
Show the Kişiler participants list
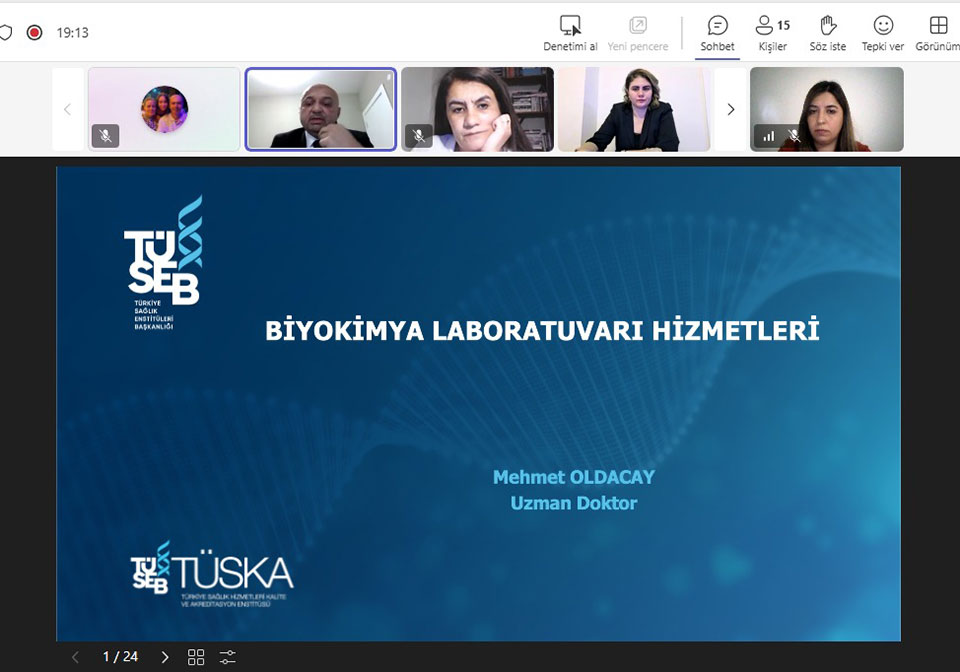click(772, 32)
